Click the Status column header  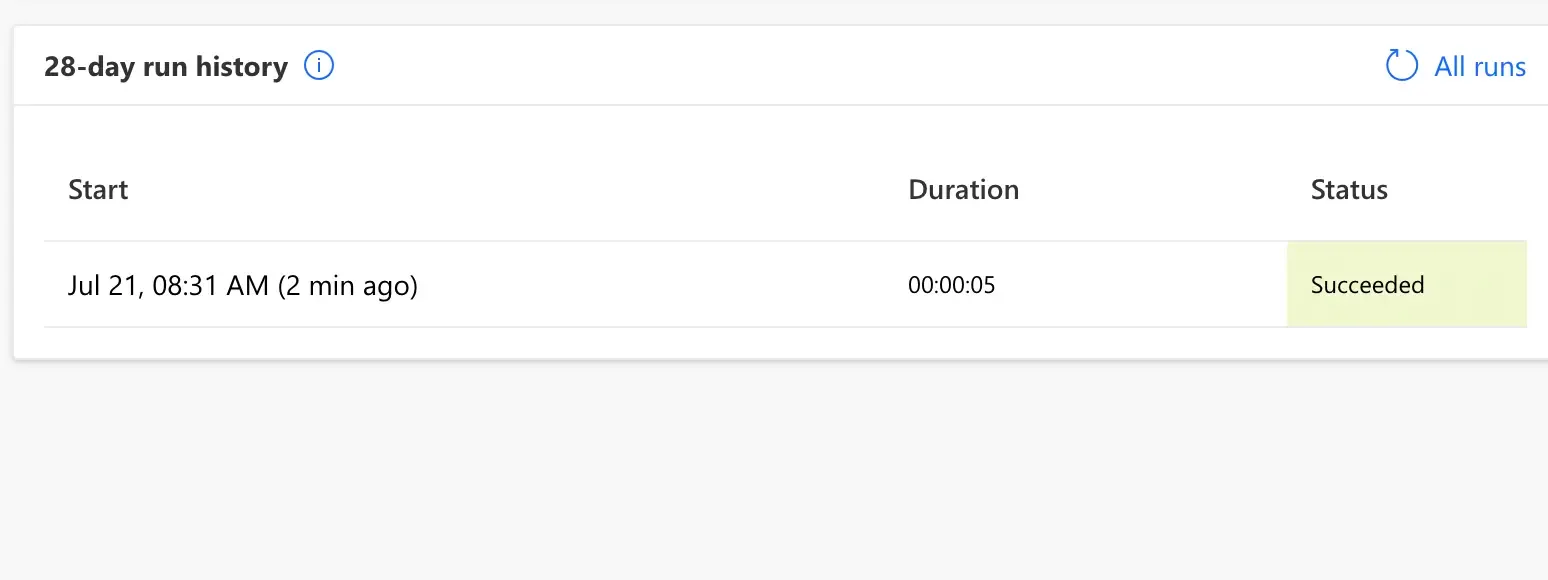click(x=1349, y=190)
